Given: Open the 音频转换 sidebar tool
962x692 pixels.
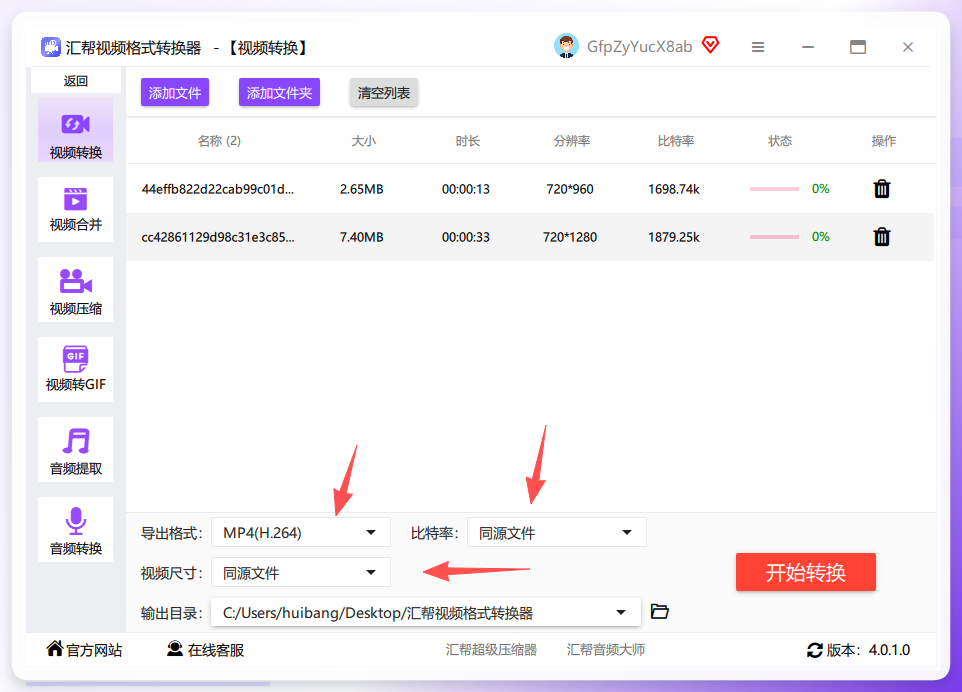Looking at the screenshot, I should coord(75,529).
